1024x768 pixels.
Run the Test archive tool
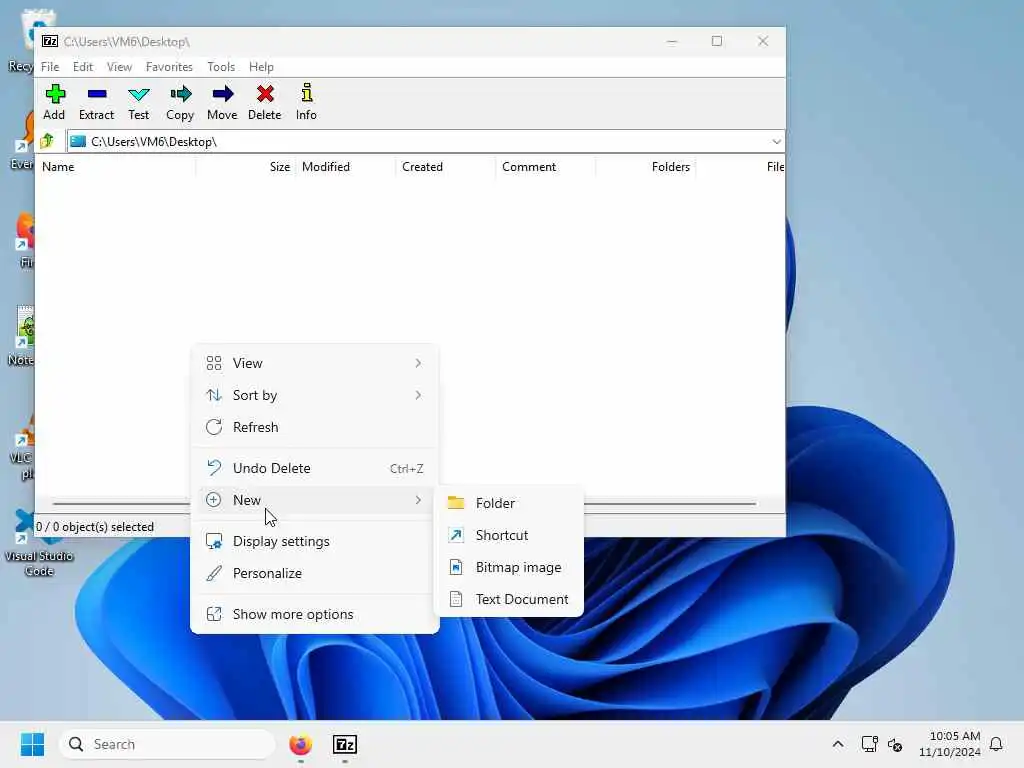tap(138, 103)
